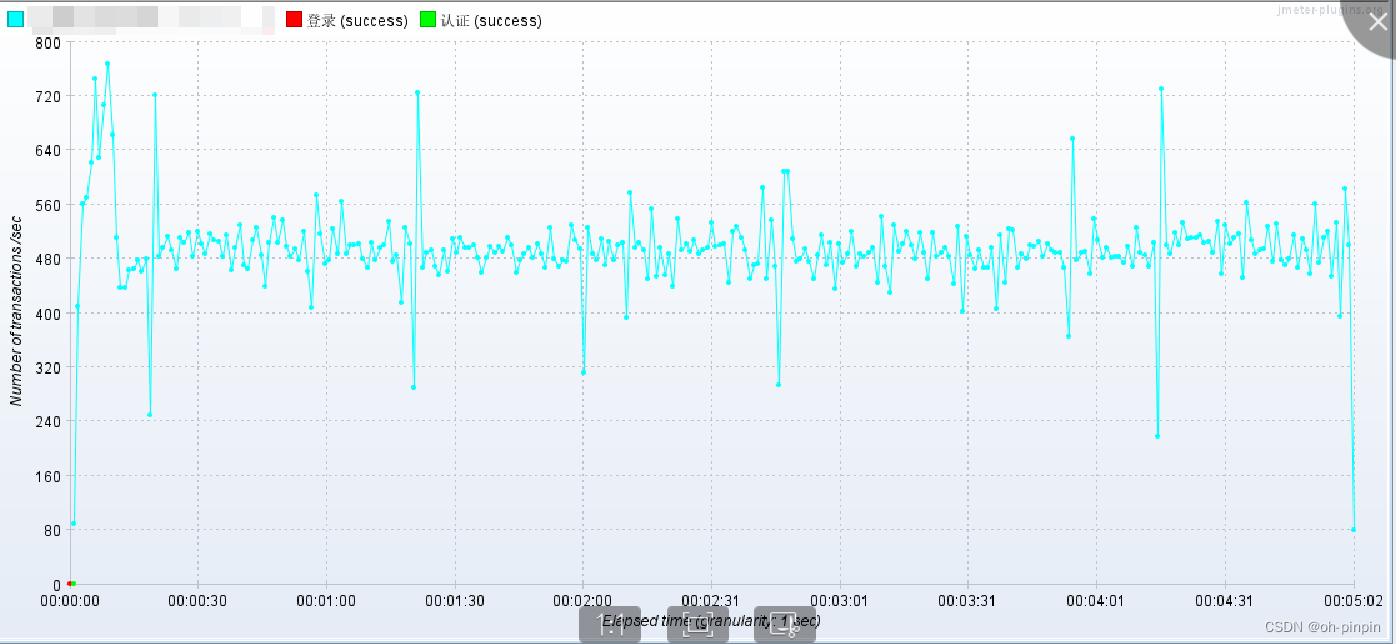This screenshot has width=1396, height=644.
Task: Click the 00:01:00 time axis label
Action: pyautogui.click(x=326, y=600)
